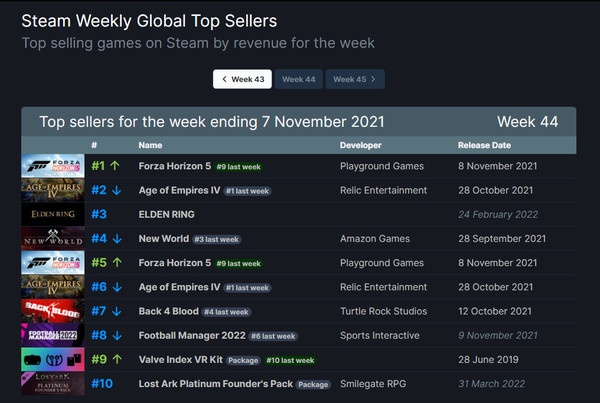Open the Forza Horizon 5 title in the #1 row

tap(174, 166)
